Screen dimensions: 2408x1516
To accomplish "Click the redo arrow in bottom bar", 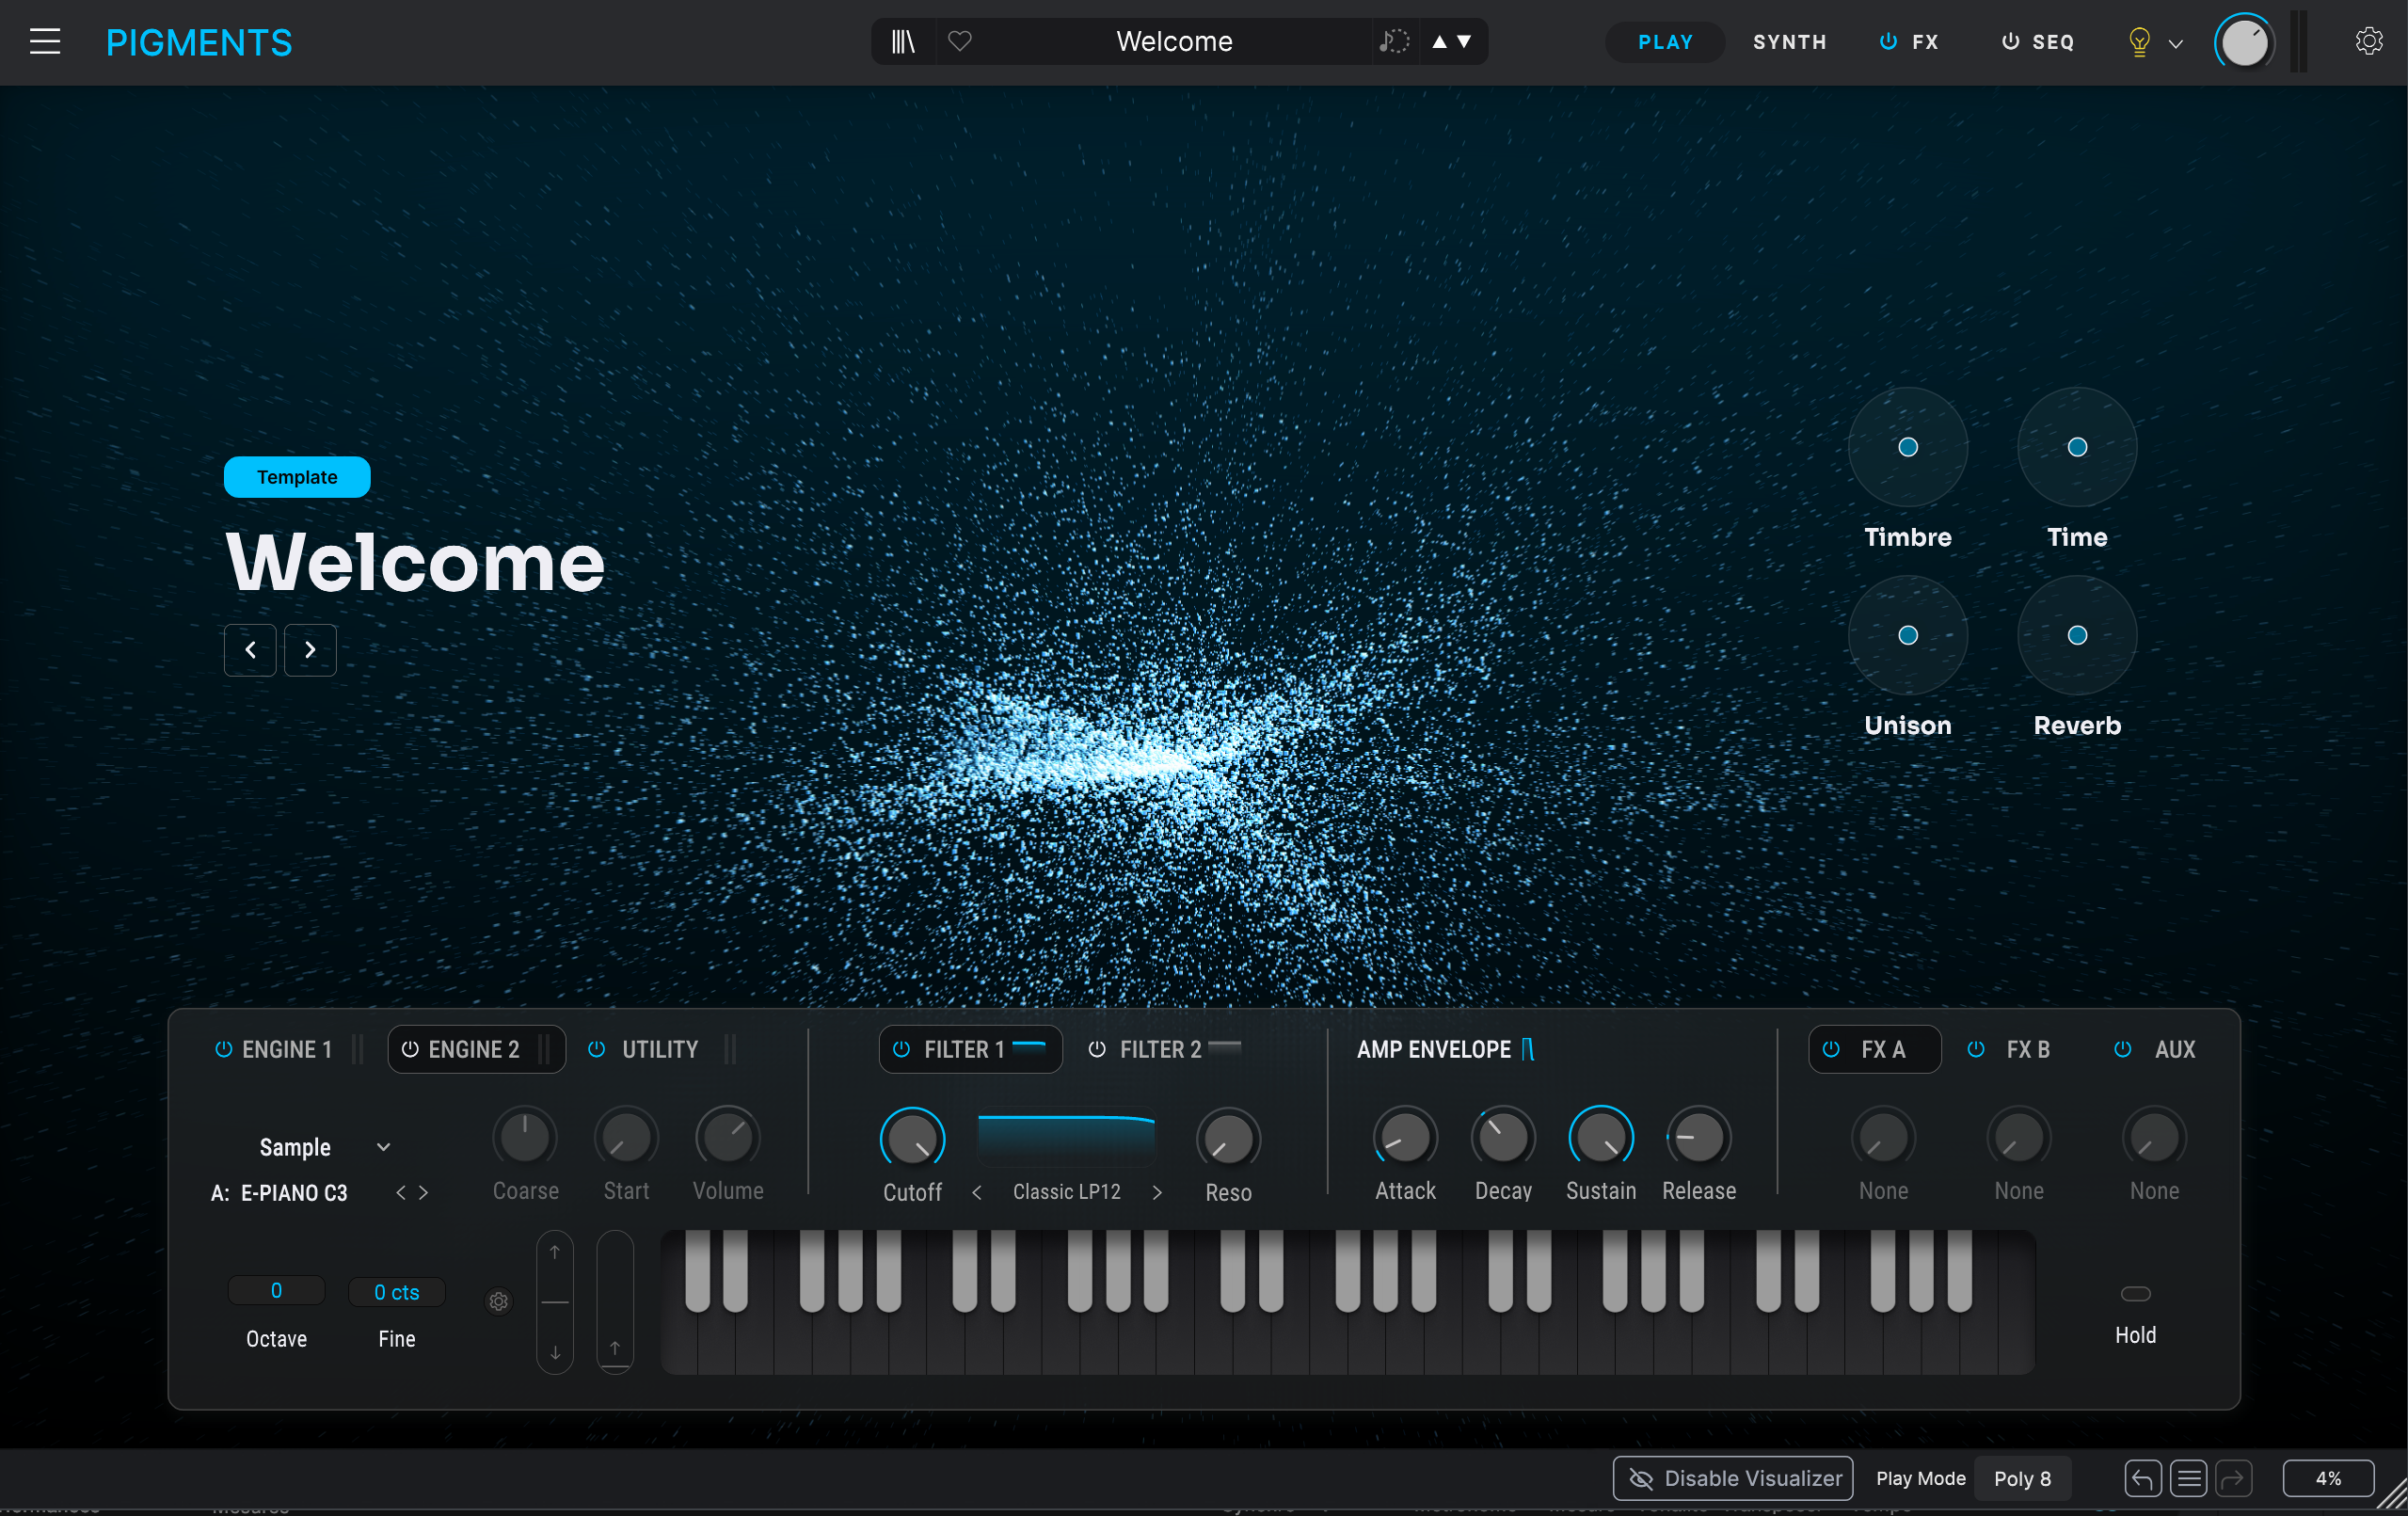I will (2234, 1478).
